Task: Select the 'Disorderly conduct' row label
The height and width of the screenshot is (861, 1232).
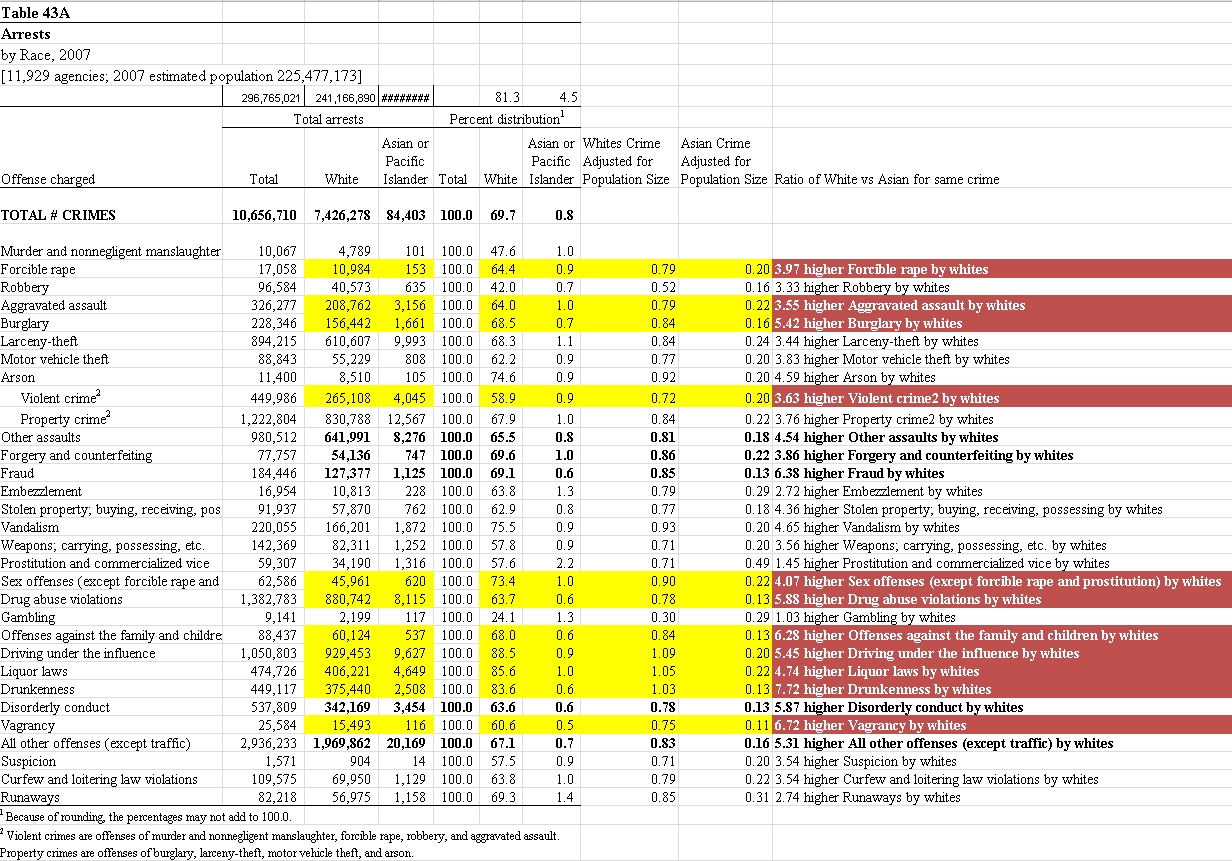Action: click(x=55, y=707)
